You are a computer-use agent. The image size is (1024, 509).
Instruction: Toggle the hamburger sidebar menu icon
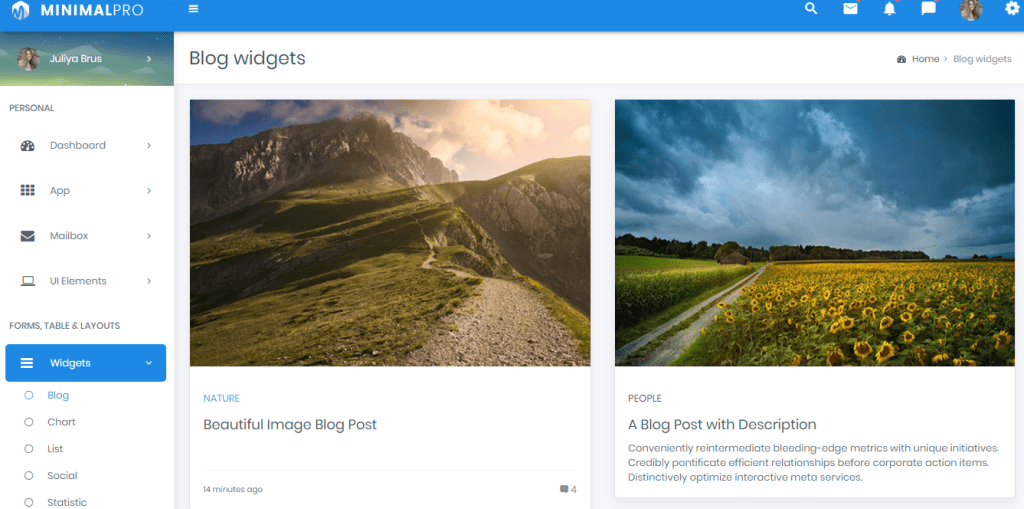pyautogui.click(x=193, y=9)
